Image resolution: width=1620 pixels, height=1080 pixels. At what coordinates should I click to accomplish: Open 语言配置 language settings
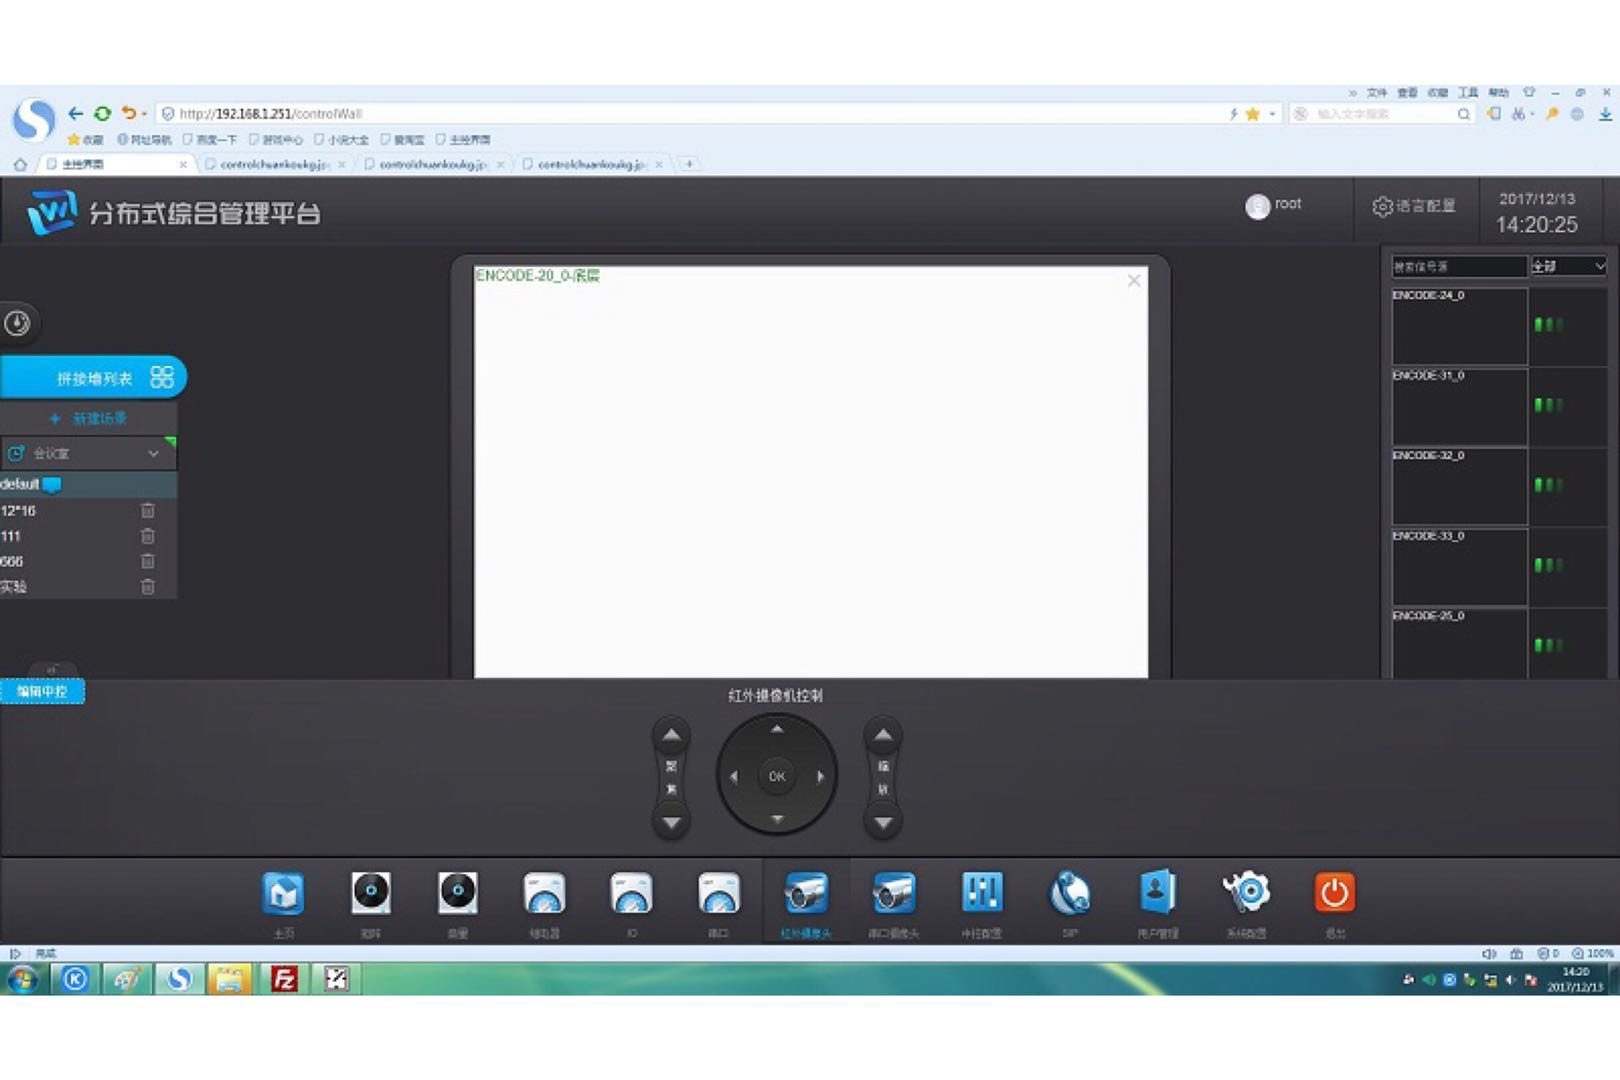1414,206
